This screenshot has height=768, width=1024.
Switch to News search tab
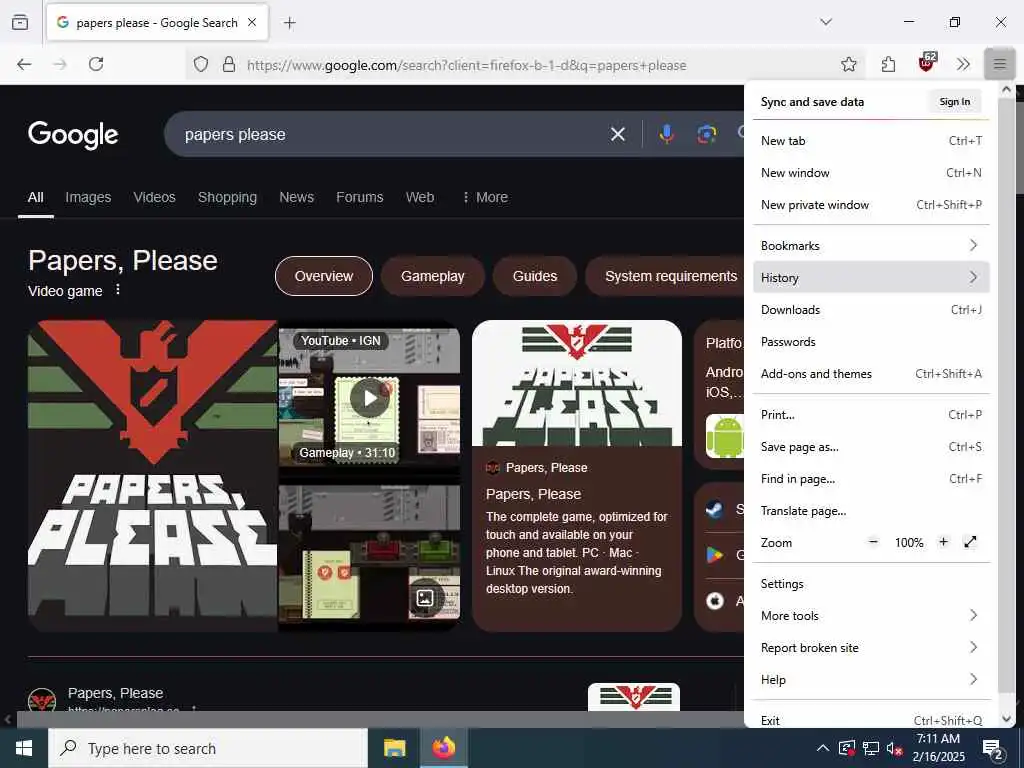[x=296, y=197]
